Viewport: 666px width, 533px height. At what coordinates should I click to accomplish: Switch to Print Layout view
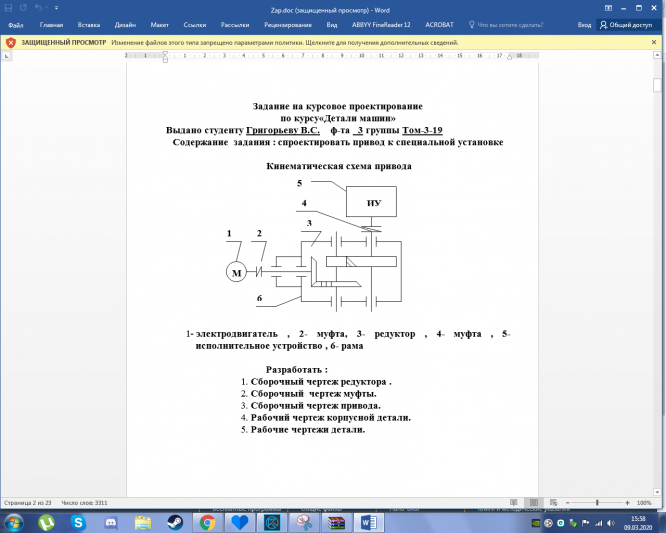(533, 503)
